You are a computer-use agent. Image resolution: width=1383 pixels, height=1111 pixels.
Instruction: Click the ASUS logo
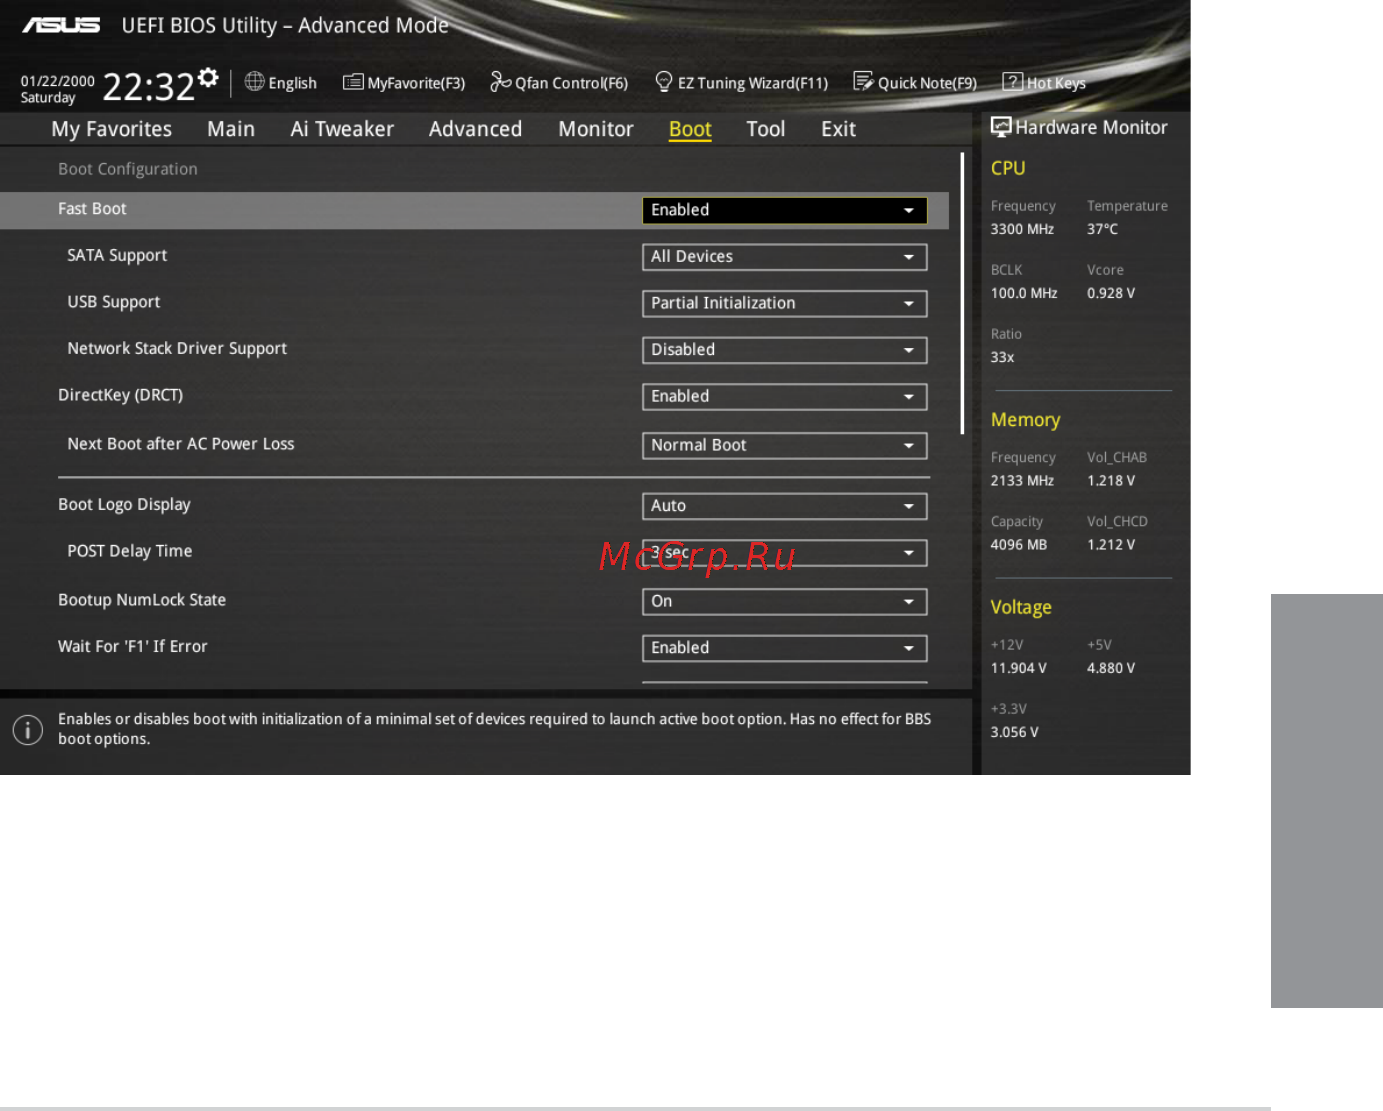[x=61, y=25]
